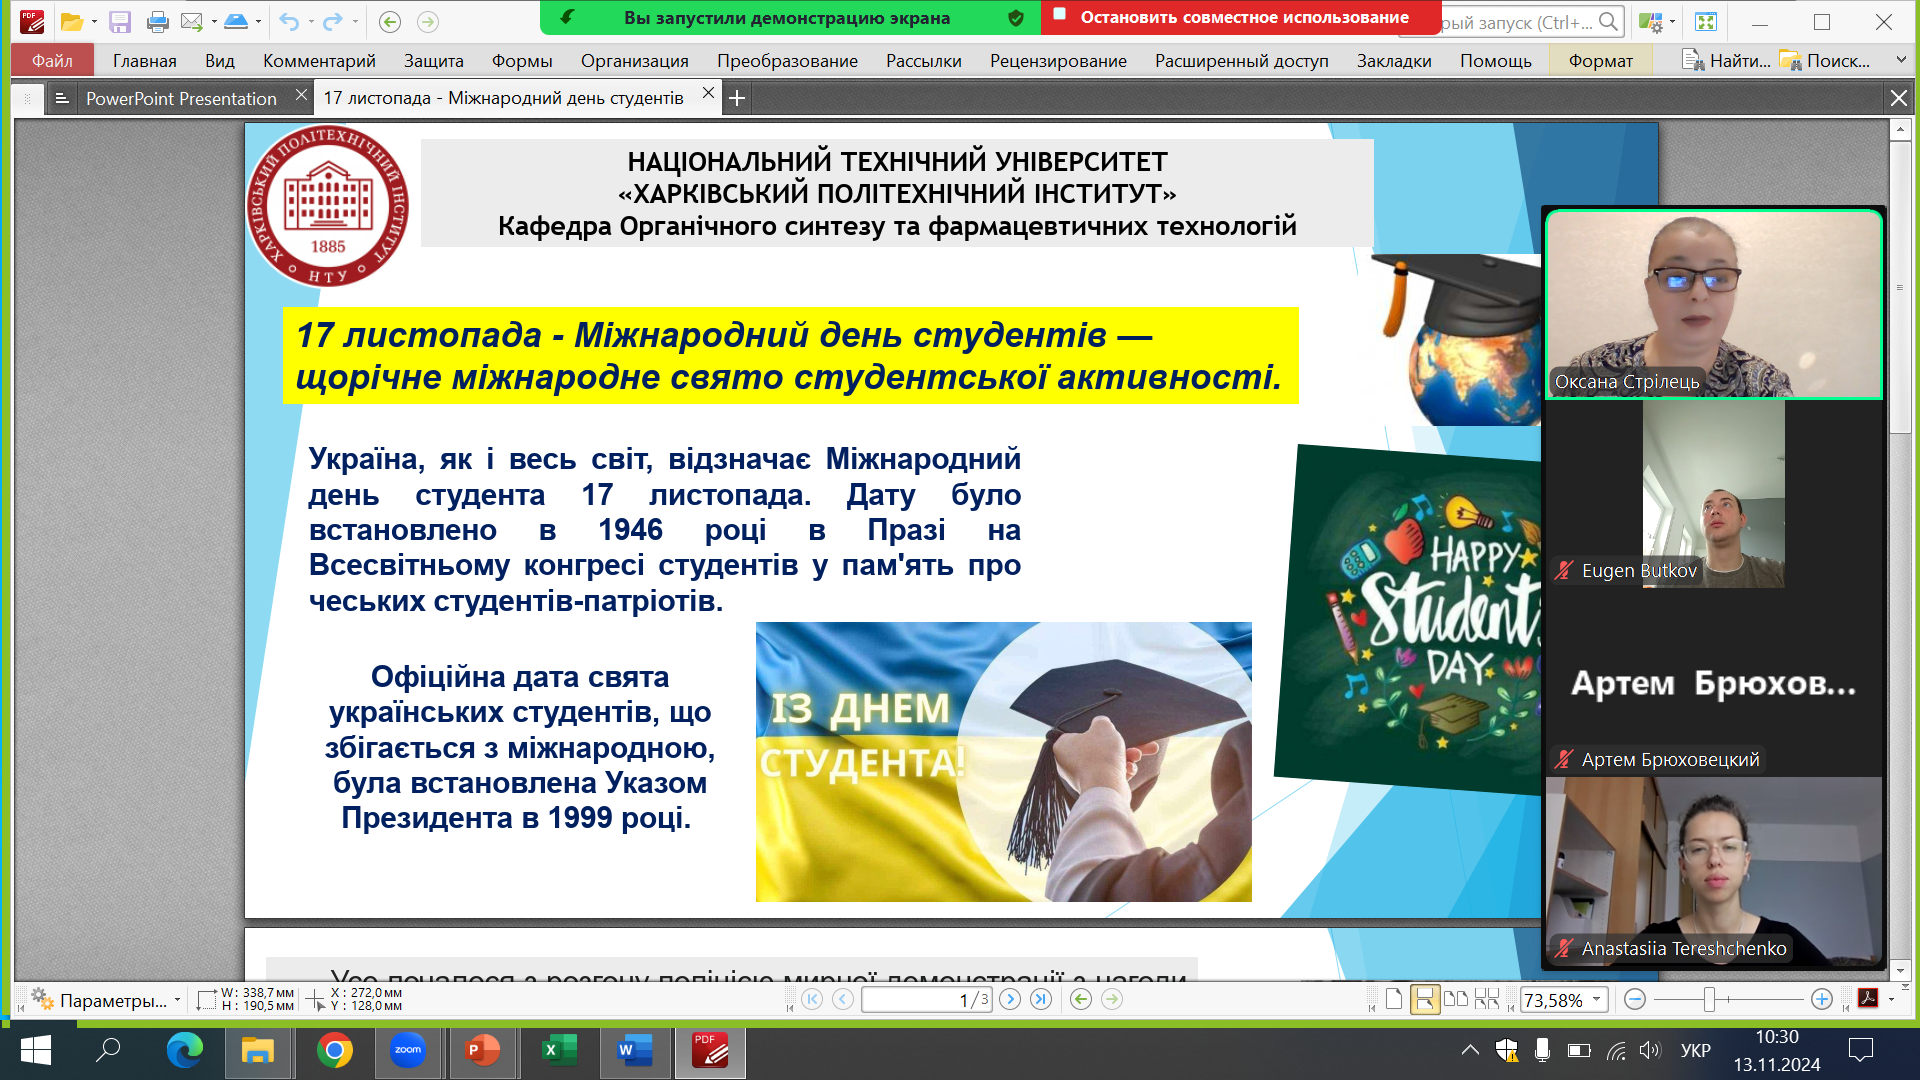Toggle continuous page layout mode
This screenshot has width=1920, height=1080.
[1425, 999]
